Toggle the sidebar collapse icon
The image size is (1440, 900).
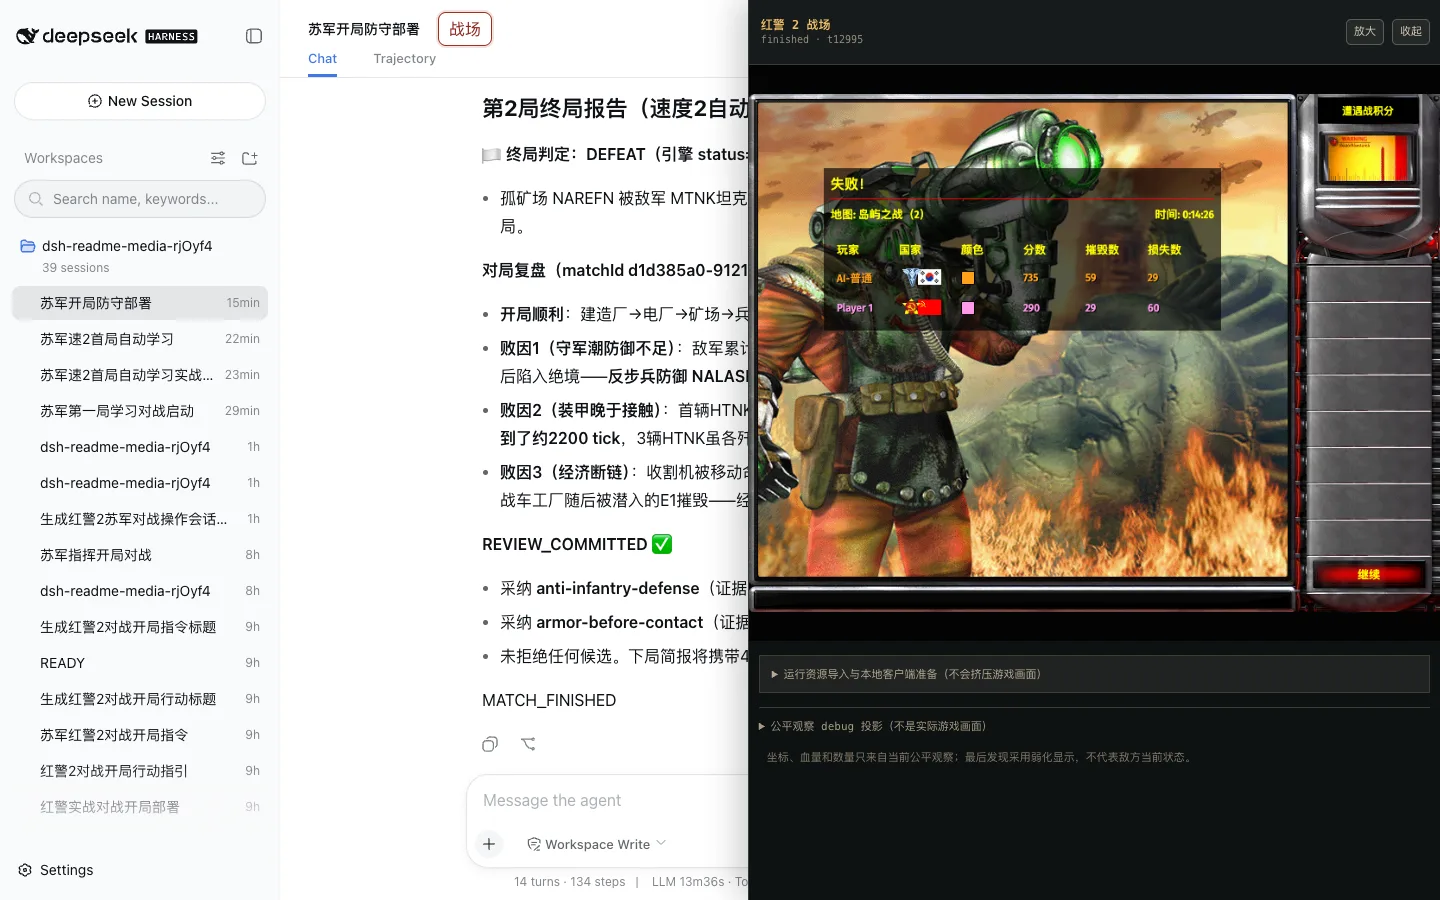point(254,36)
